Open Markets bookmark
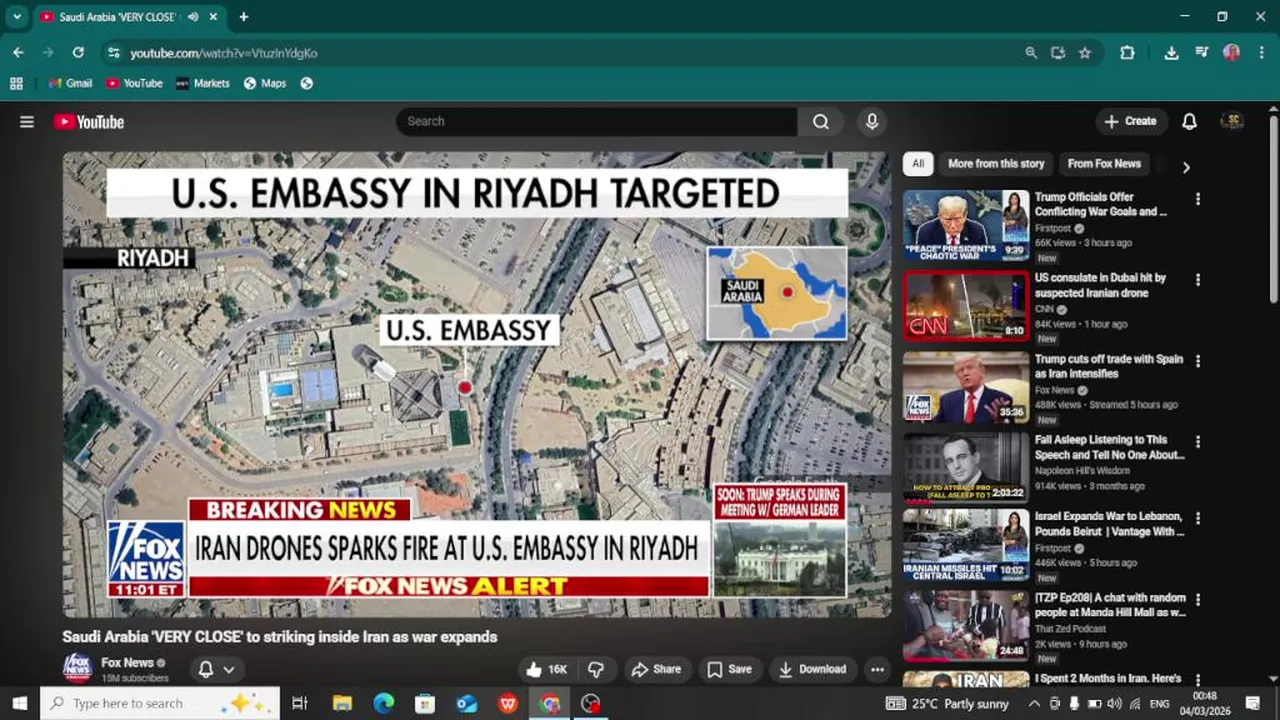Image resolution: width=1280 pixels, height=720 pixels. [x=203, y=84]
